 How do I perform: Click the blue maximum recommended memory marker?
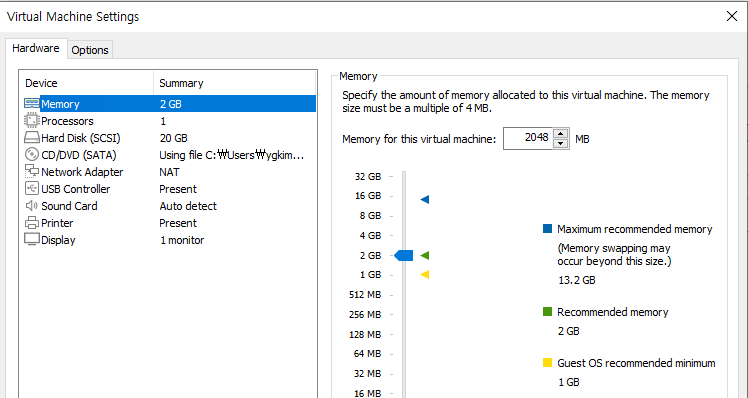tap(425, 199)
